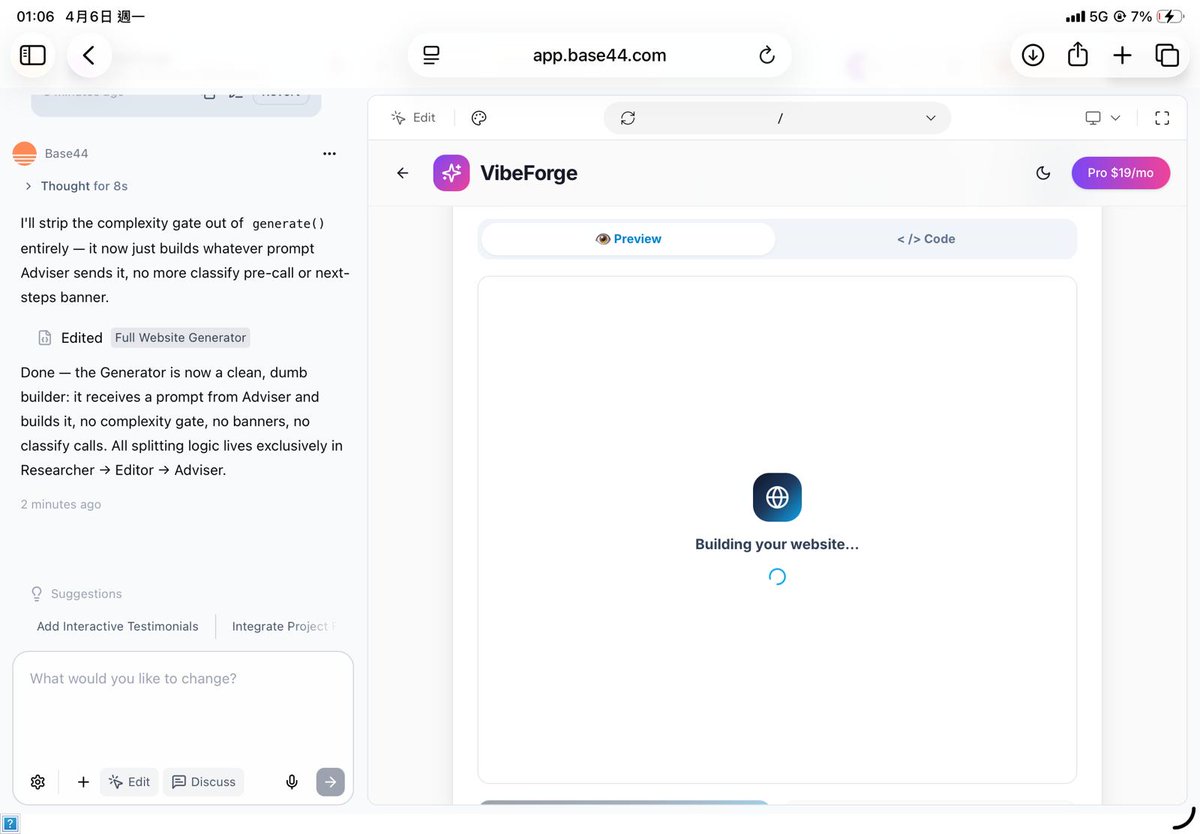
Task: Open Base44 message more options menu
Action: pyautogui.click(x=329, y=153)
